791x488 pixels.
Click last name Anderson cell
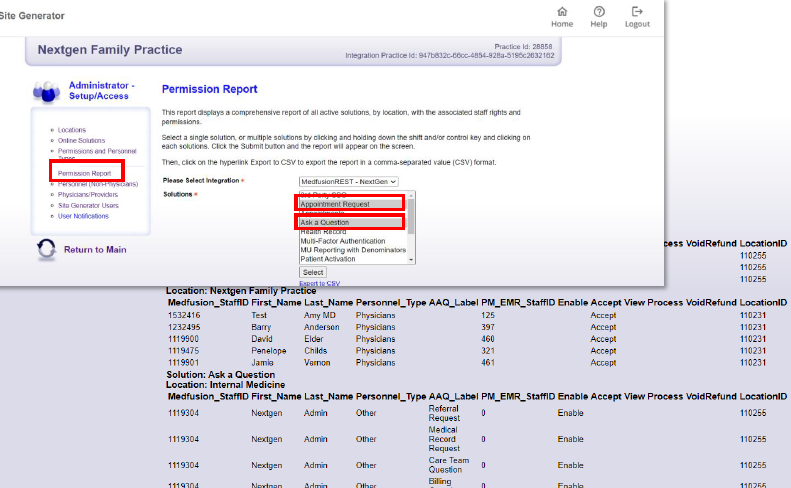[322, 328]
